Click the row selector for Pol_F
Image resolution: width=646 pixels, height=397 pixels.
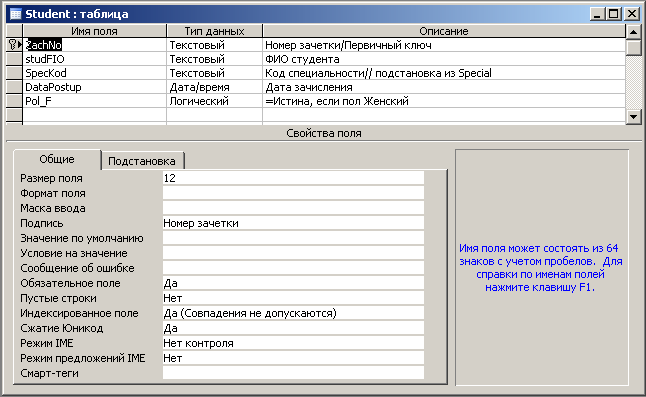point(14,101)
